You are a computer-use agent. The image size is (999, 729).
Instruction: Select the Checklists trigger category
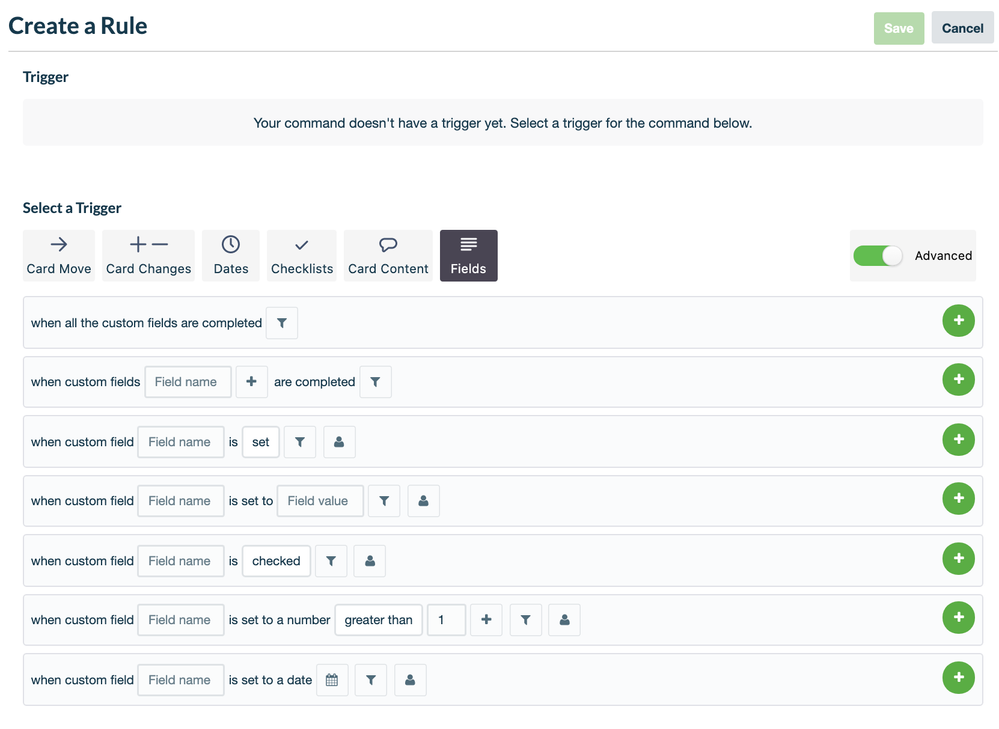pos(301,255)
